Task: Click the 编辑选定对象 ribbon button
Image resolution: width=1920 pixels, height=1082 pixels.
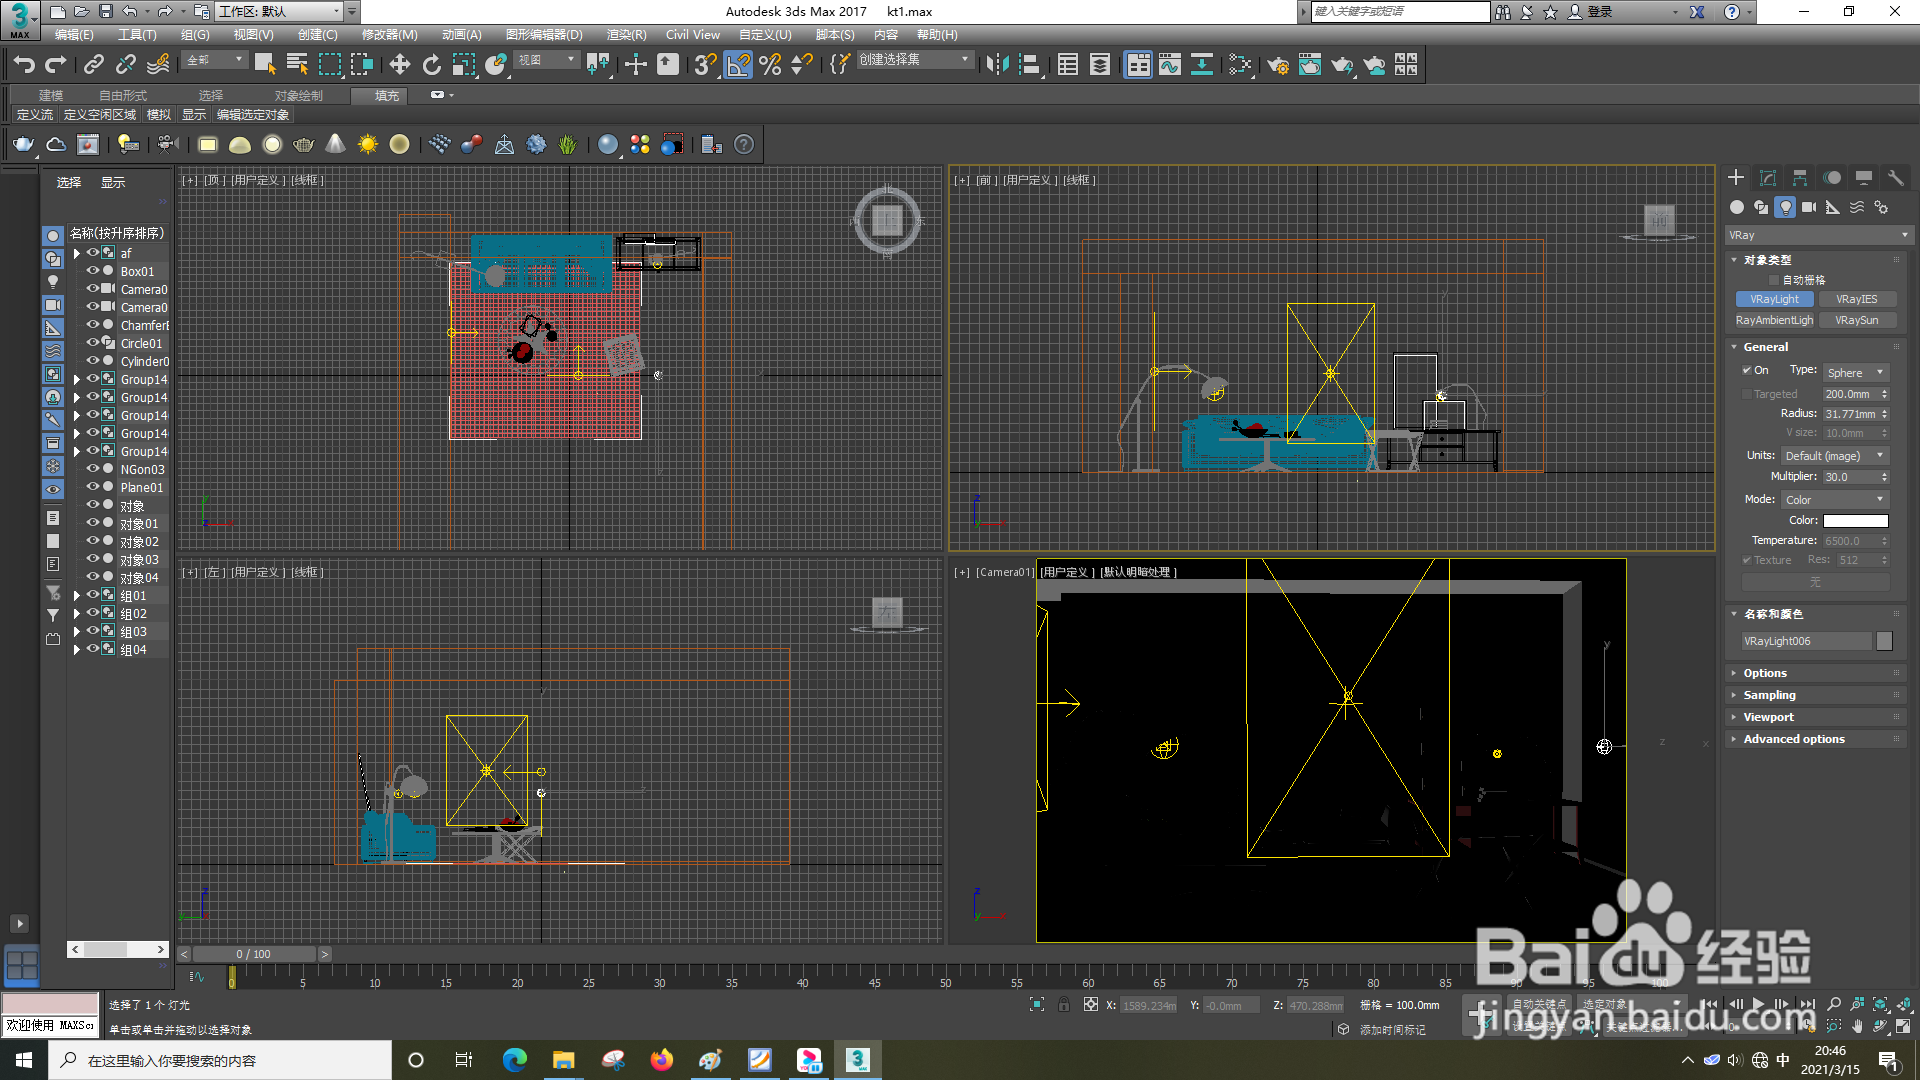Action: 253,115
